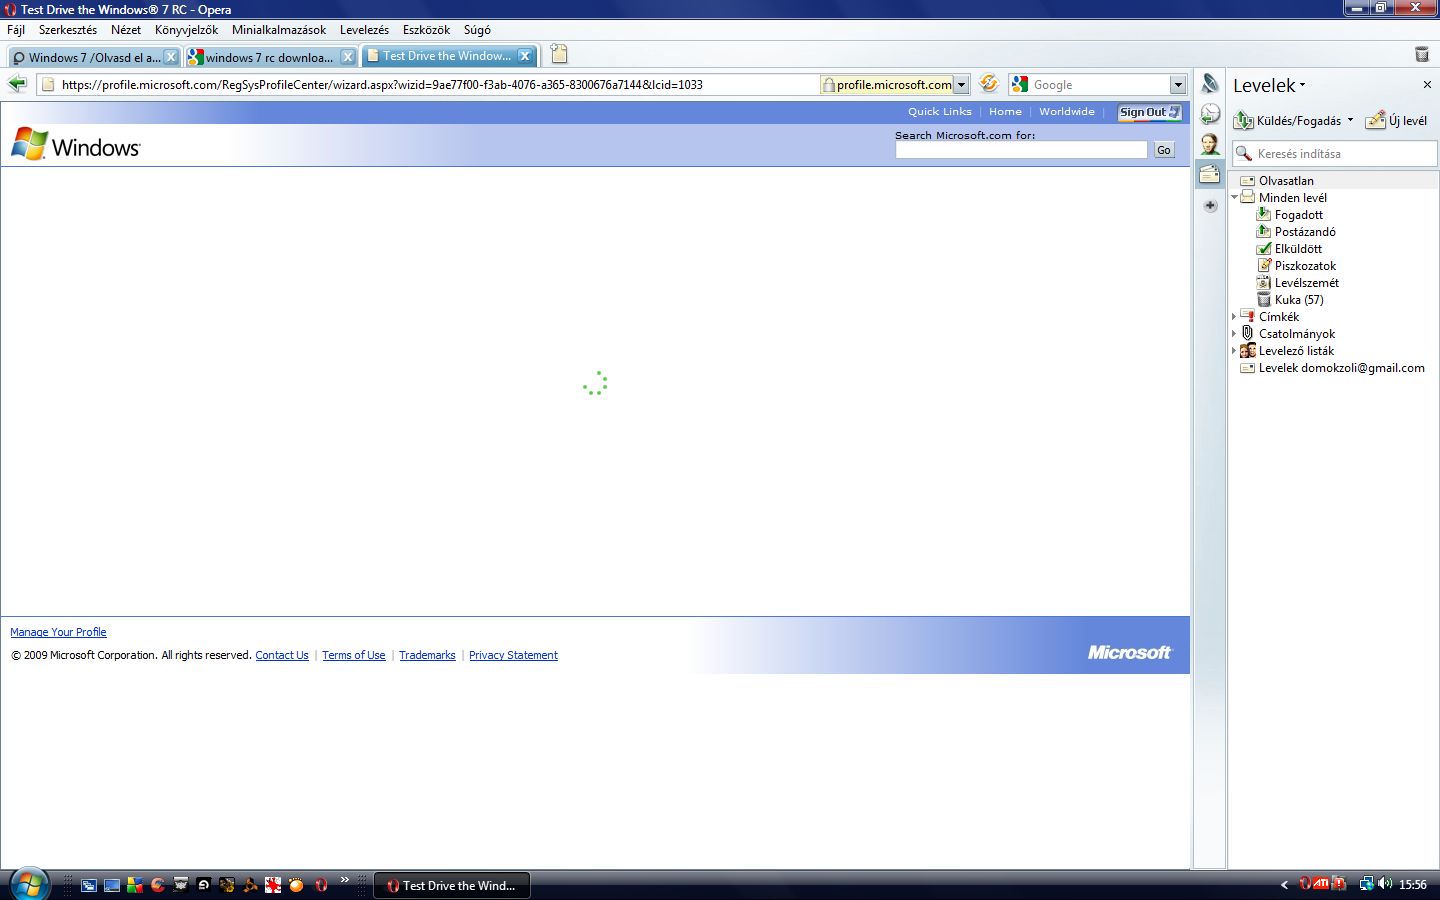Screen dimensions: 1440x900
Task: Click the network connection tray icon
Action: point(1366,884)
